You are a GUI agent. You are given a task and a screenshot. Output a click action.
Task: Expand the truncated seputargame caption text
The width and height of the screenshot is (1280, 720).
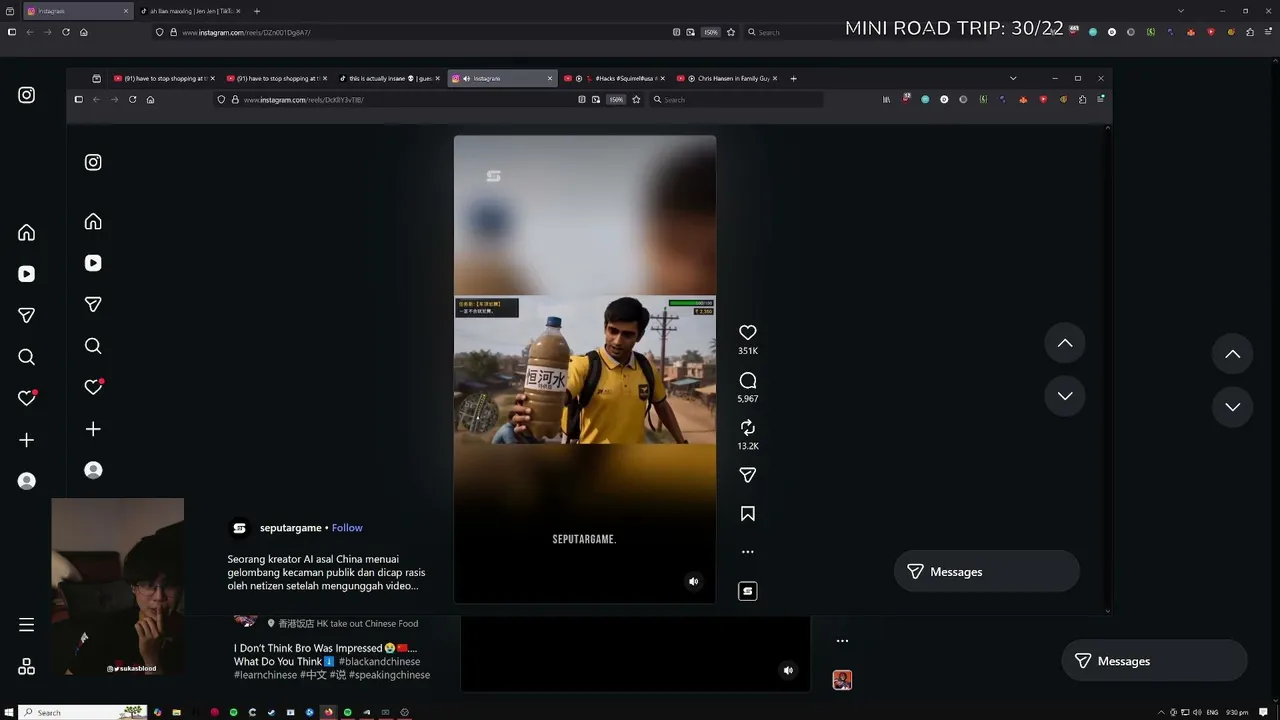click(x=326, y=572)
